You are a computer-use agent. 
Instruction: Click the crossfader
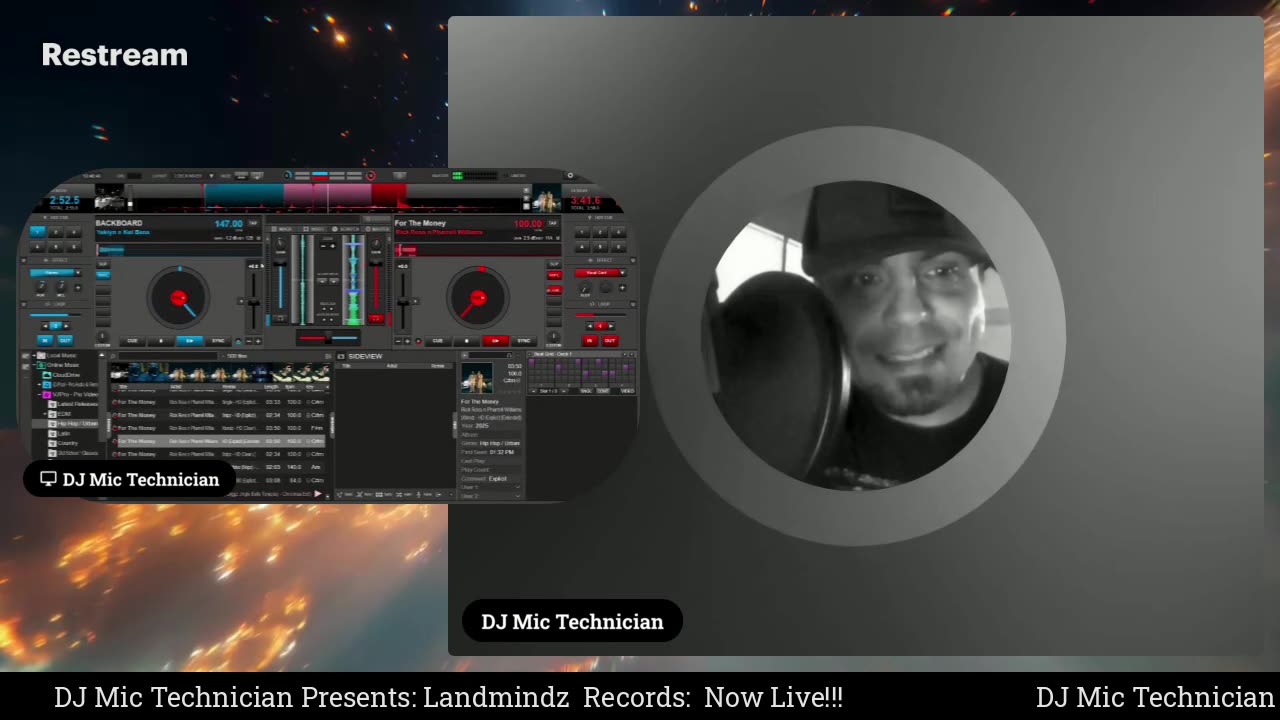(x=328, y=339)
